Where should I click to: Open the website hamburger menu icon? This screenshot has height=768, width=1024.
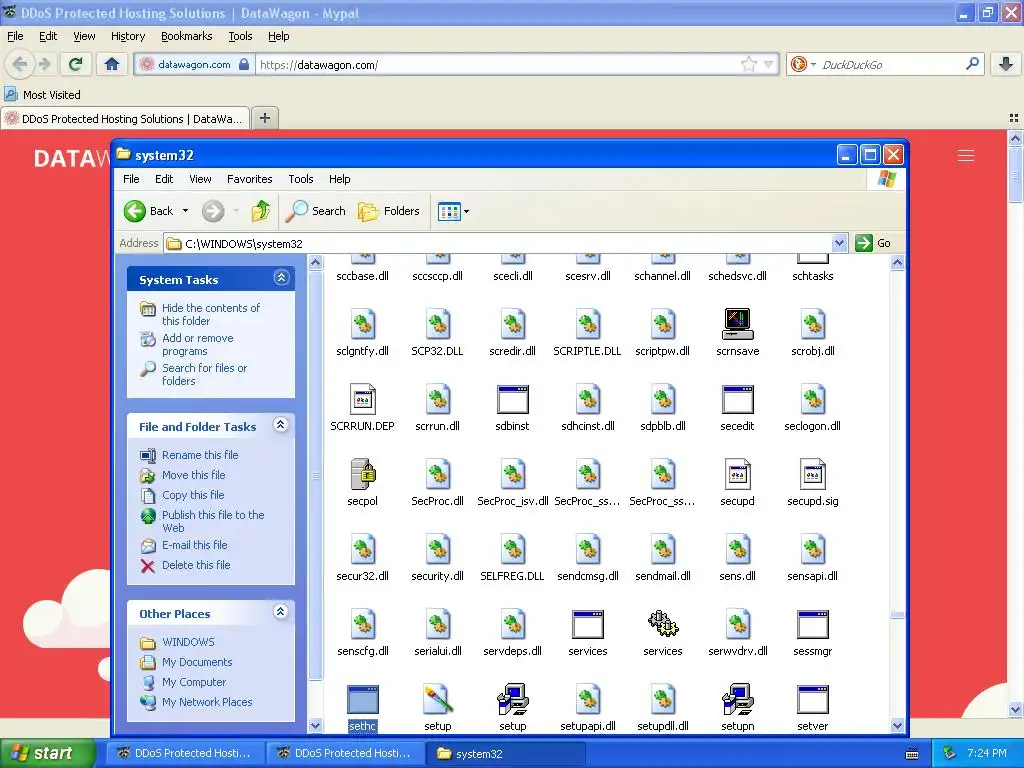point(966,155)
